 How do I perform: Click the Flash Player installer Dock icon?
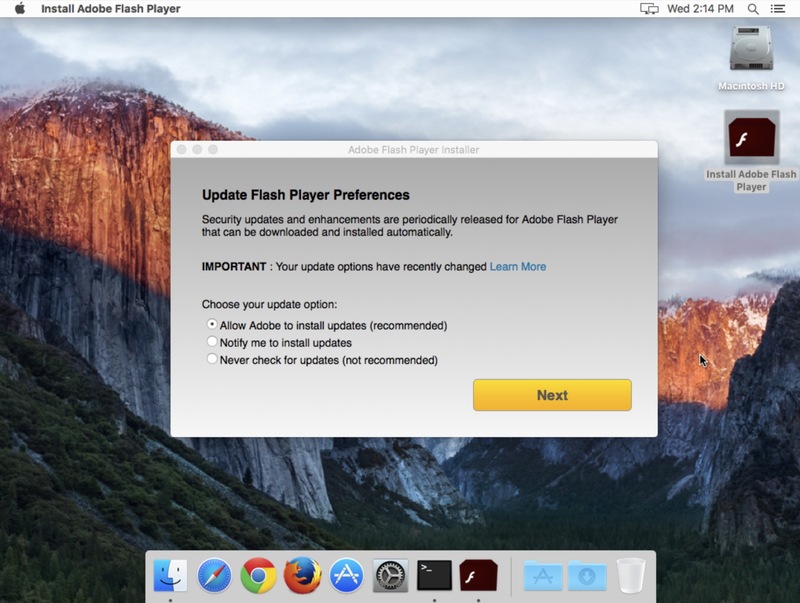(478, 575)
